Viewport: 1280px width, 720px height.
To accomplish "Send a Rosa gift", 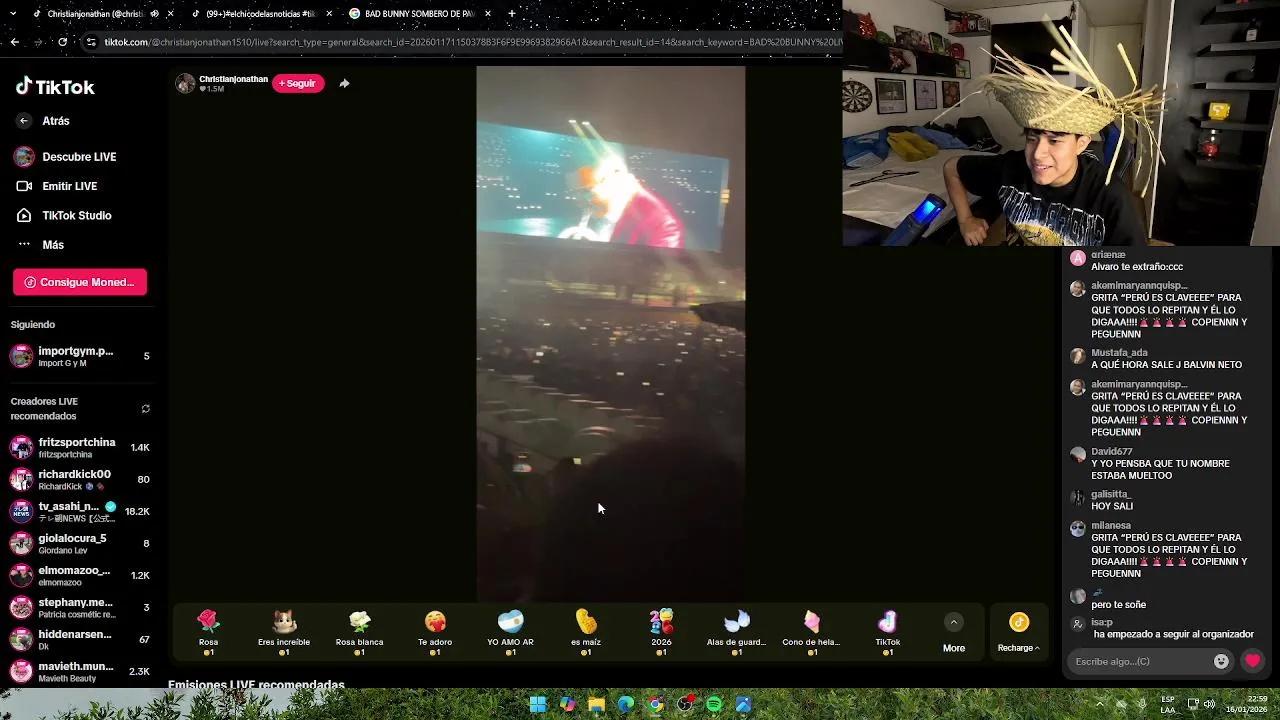I will point(208,632).
